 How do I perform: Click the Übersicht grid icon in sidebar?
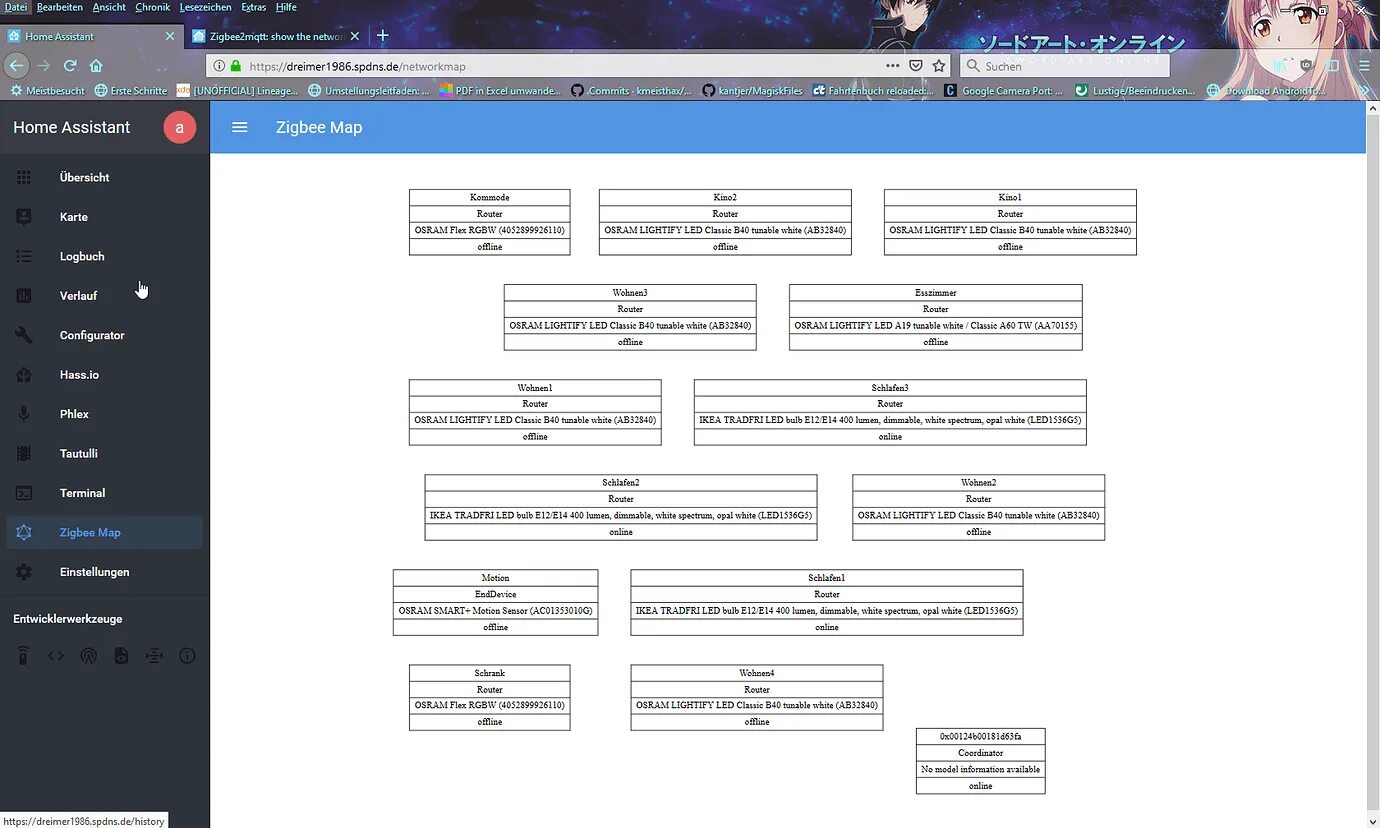[24, 177]
